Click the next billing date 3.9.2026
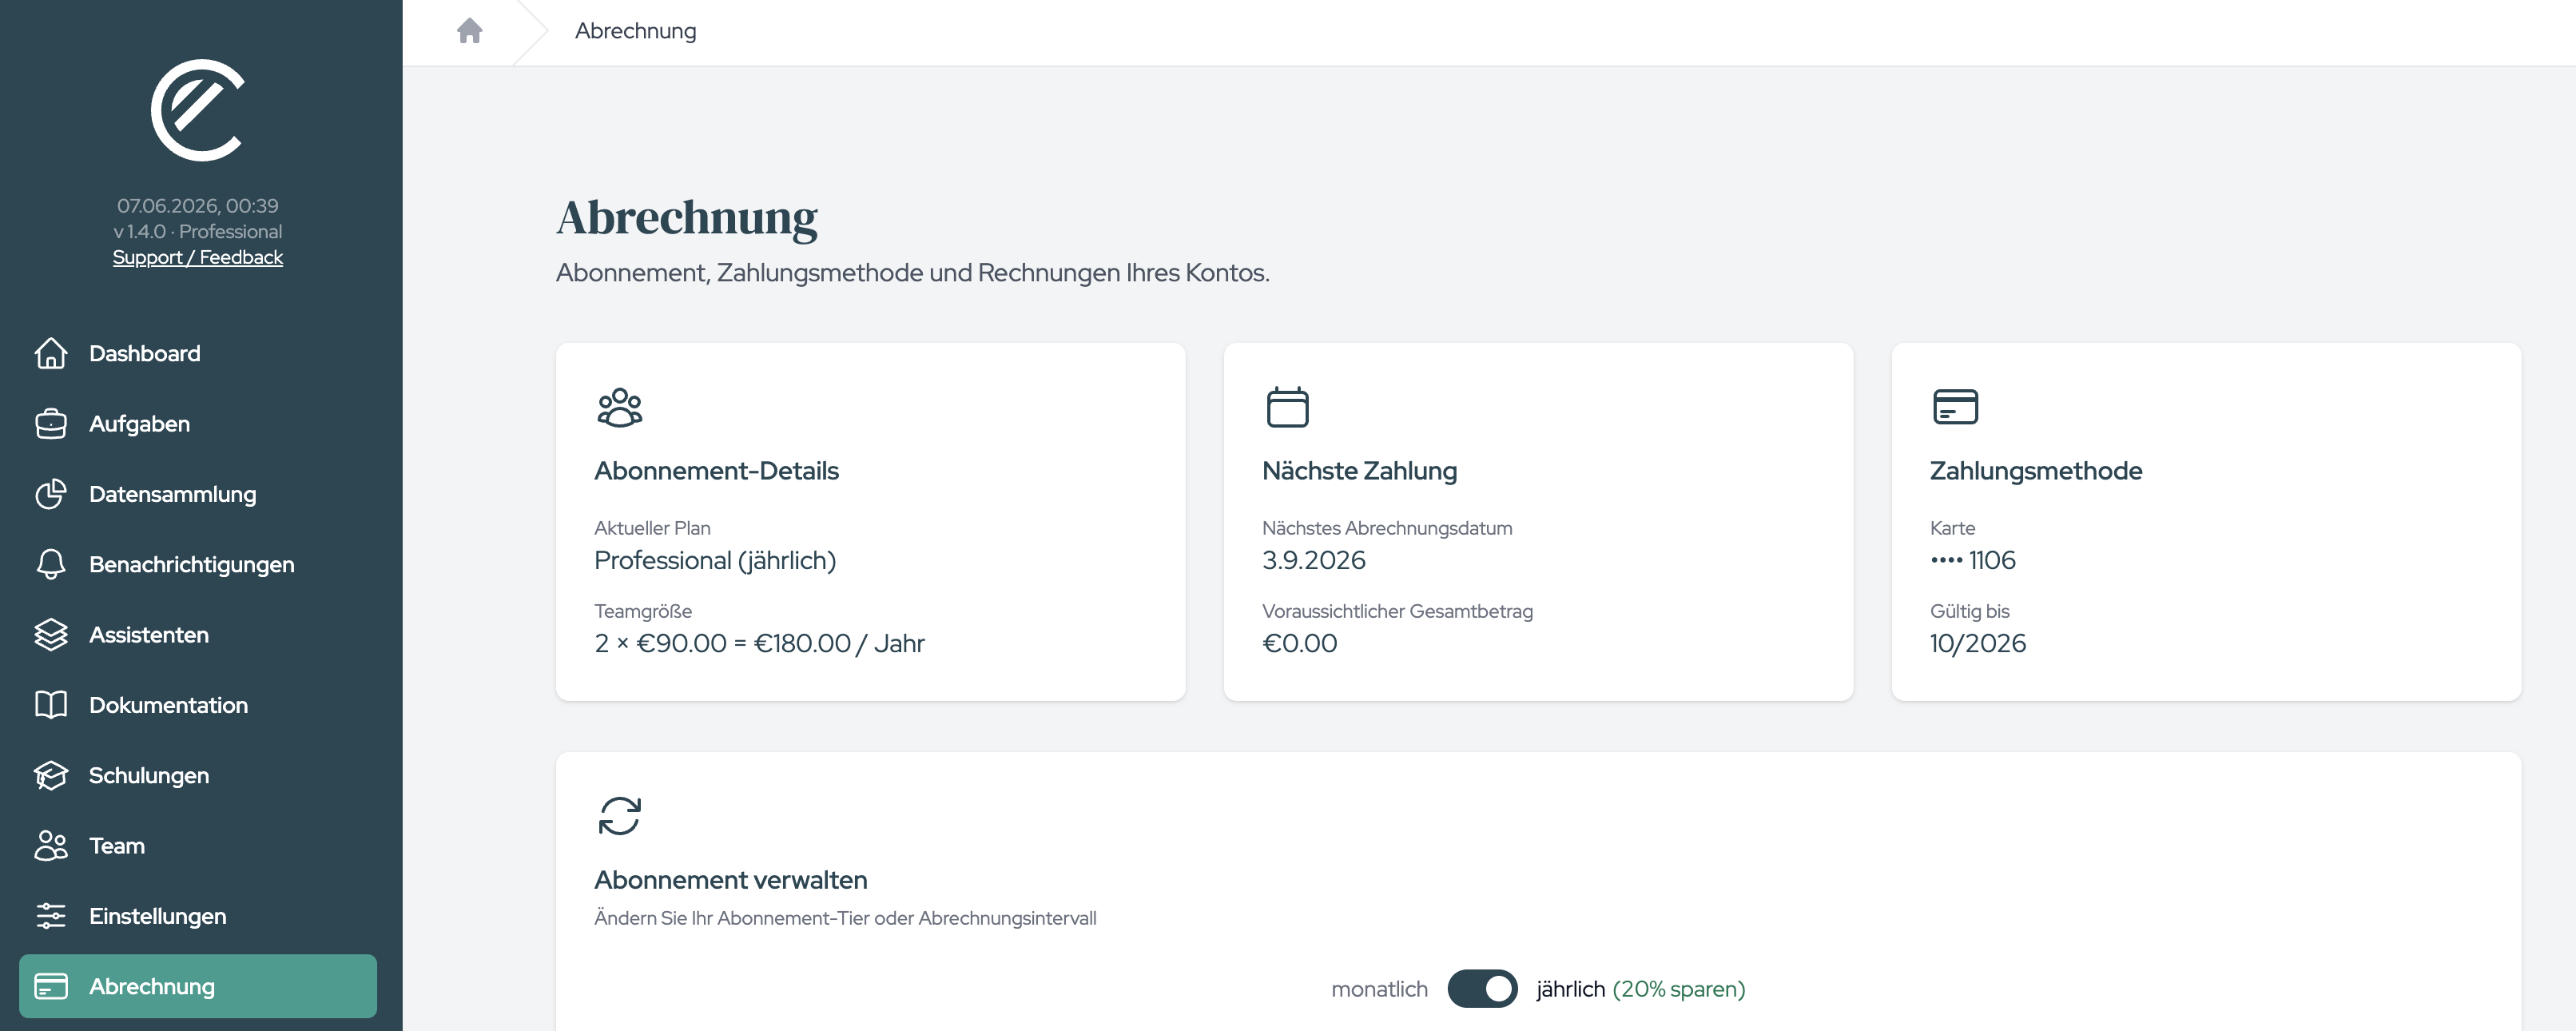Image resolution: width=2576 pixels, height=1031 pixels. (x=1314, y=560)
